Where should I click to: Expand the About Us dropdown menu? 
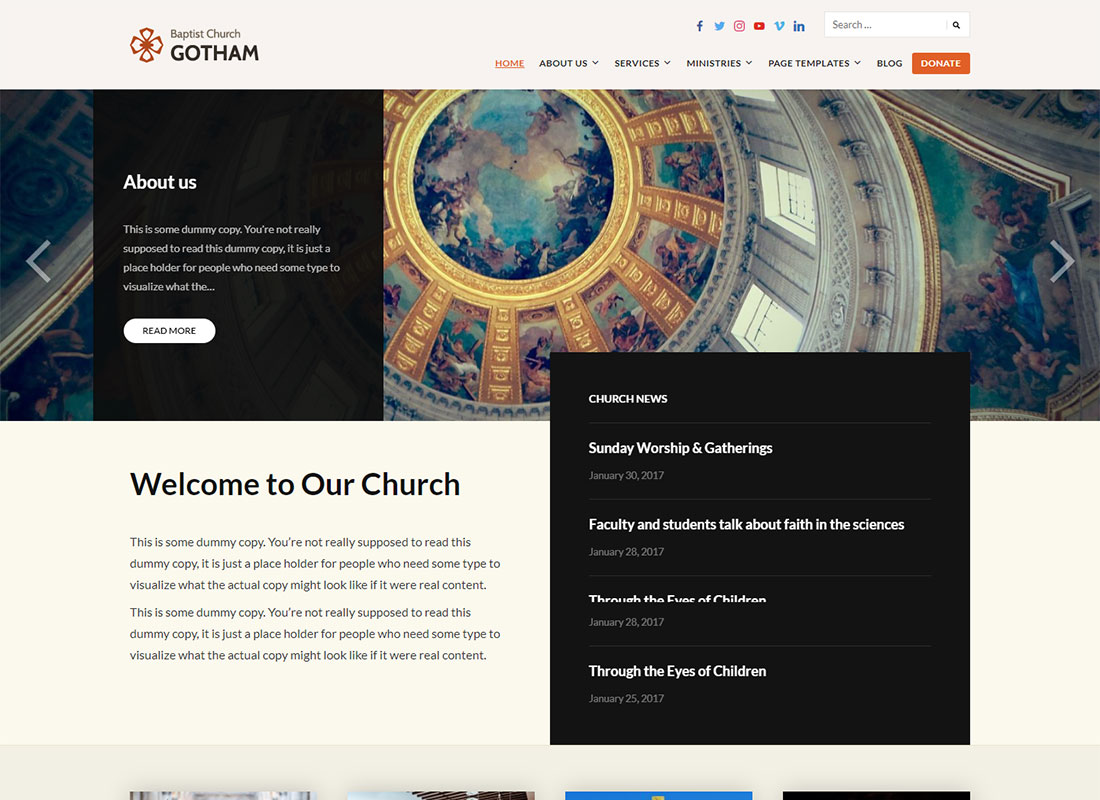[x=568, y=63]
